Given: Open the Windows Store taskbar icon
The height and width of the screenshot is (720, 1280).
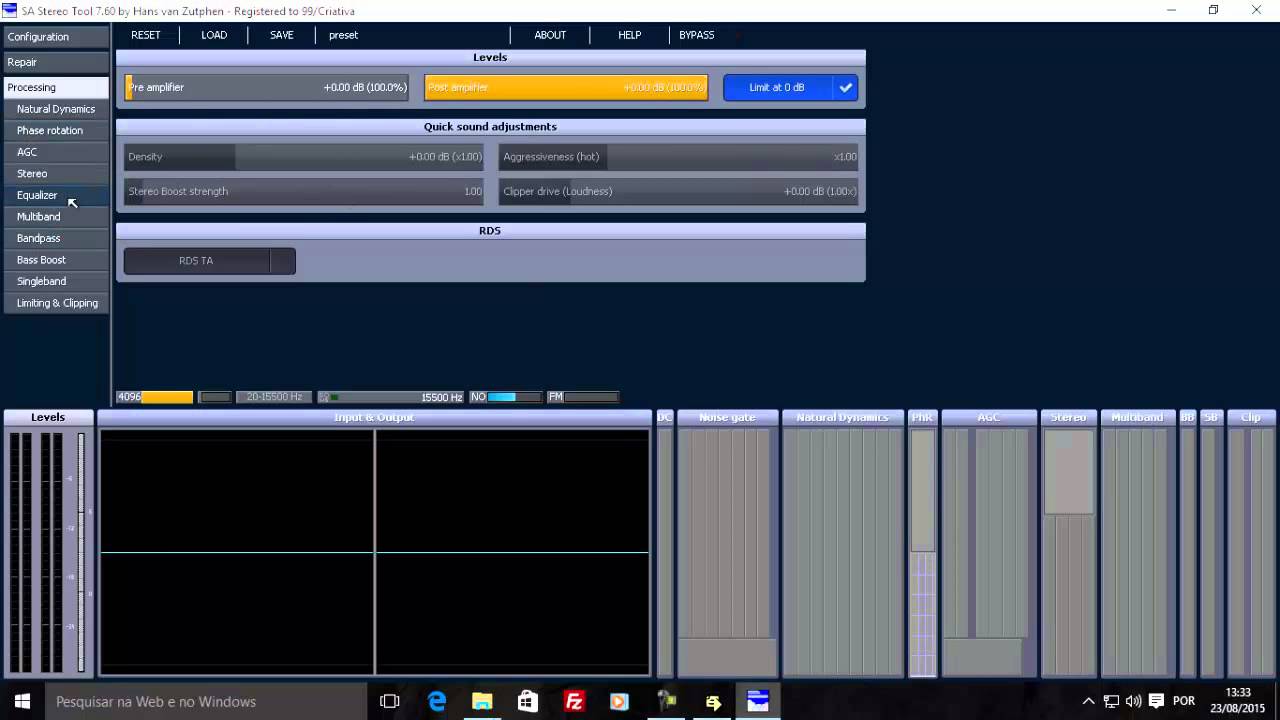Looking at the screenshot, I should click(528, 701).
